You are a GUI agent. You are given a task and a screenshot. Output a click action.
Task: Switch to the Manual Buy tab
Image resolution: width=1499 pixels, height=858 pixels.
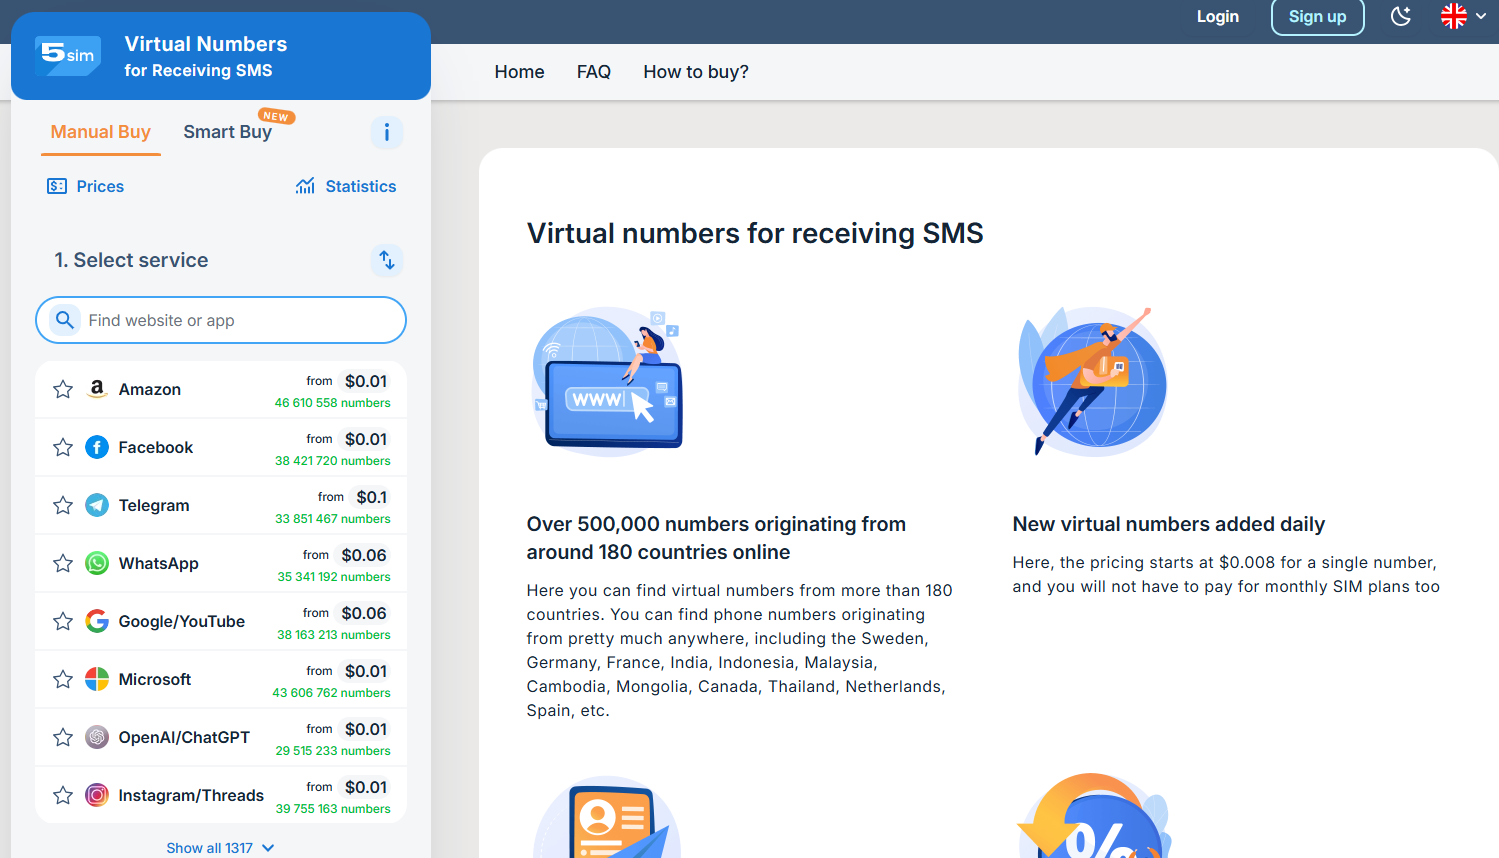pyautogui.click(x=101, y=132)
